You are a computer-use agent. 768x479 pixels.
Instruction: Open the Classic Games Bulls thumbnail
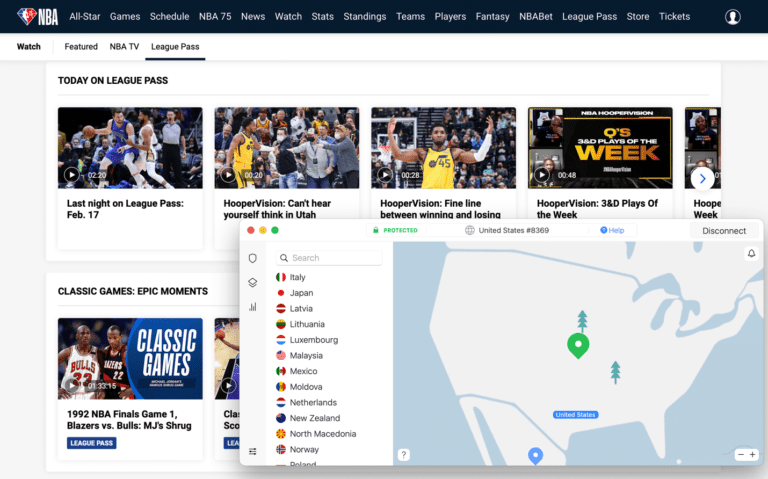[130, 359]
